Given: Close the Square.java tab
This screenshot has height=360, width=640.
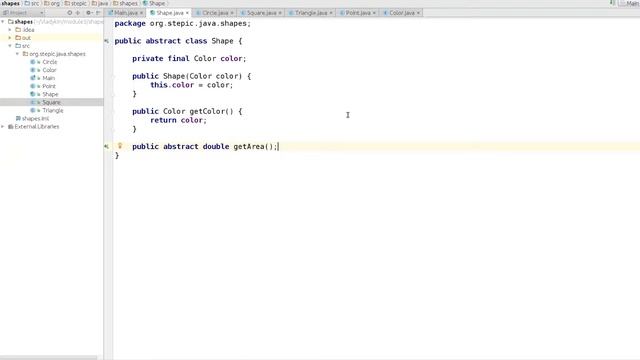Looking at the screenshot, I should 280,13.
